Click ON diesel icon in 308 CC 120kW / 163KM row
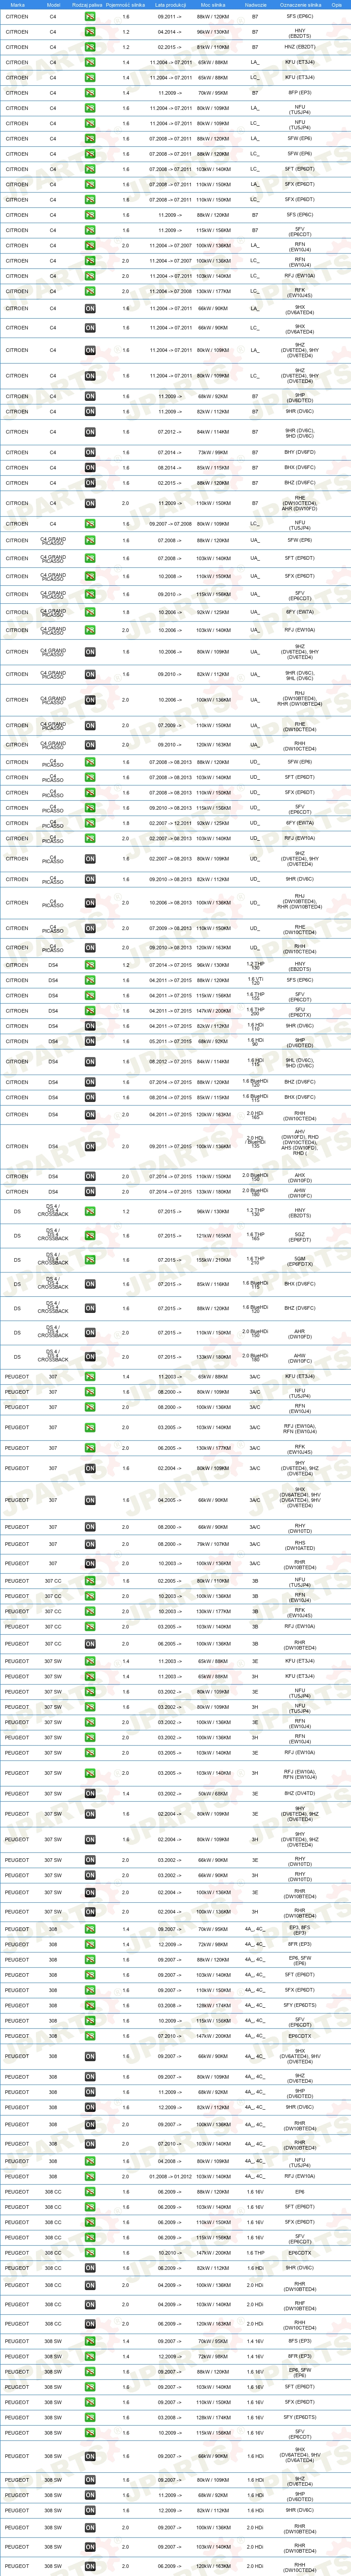The height and width of the screenshot is (2576, 351). (x=90, y=2324)
